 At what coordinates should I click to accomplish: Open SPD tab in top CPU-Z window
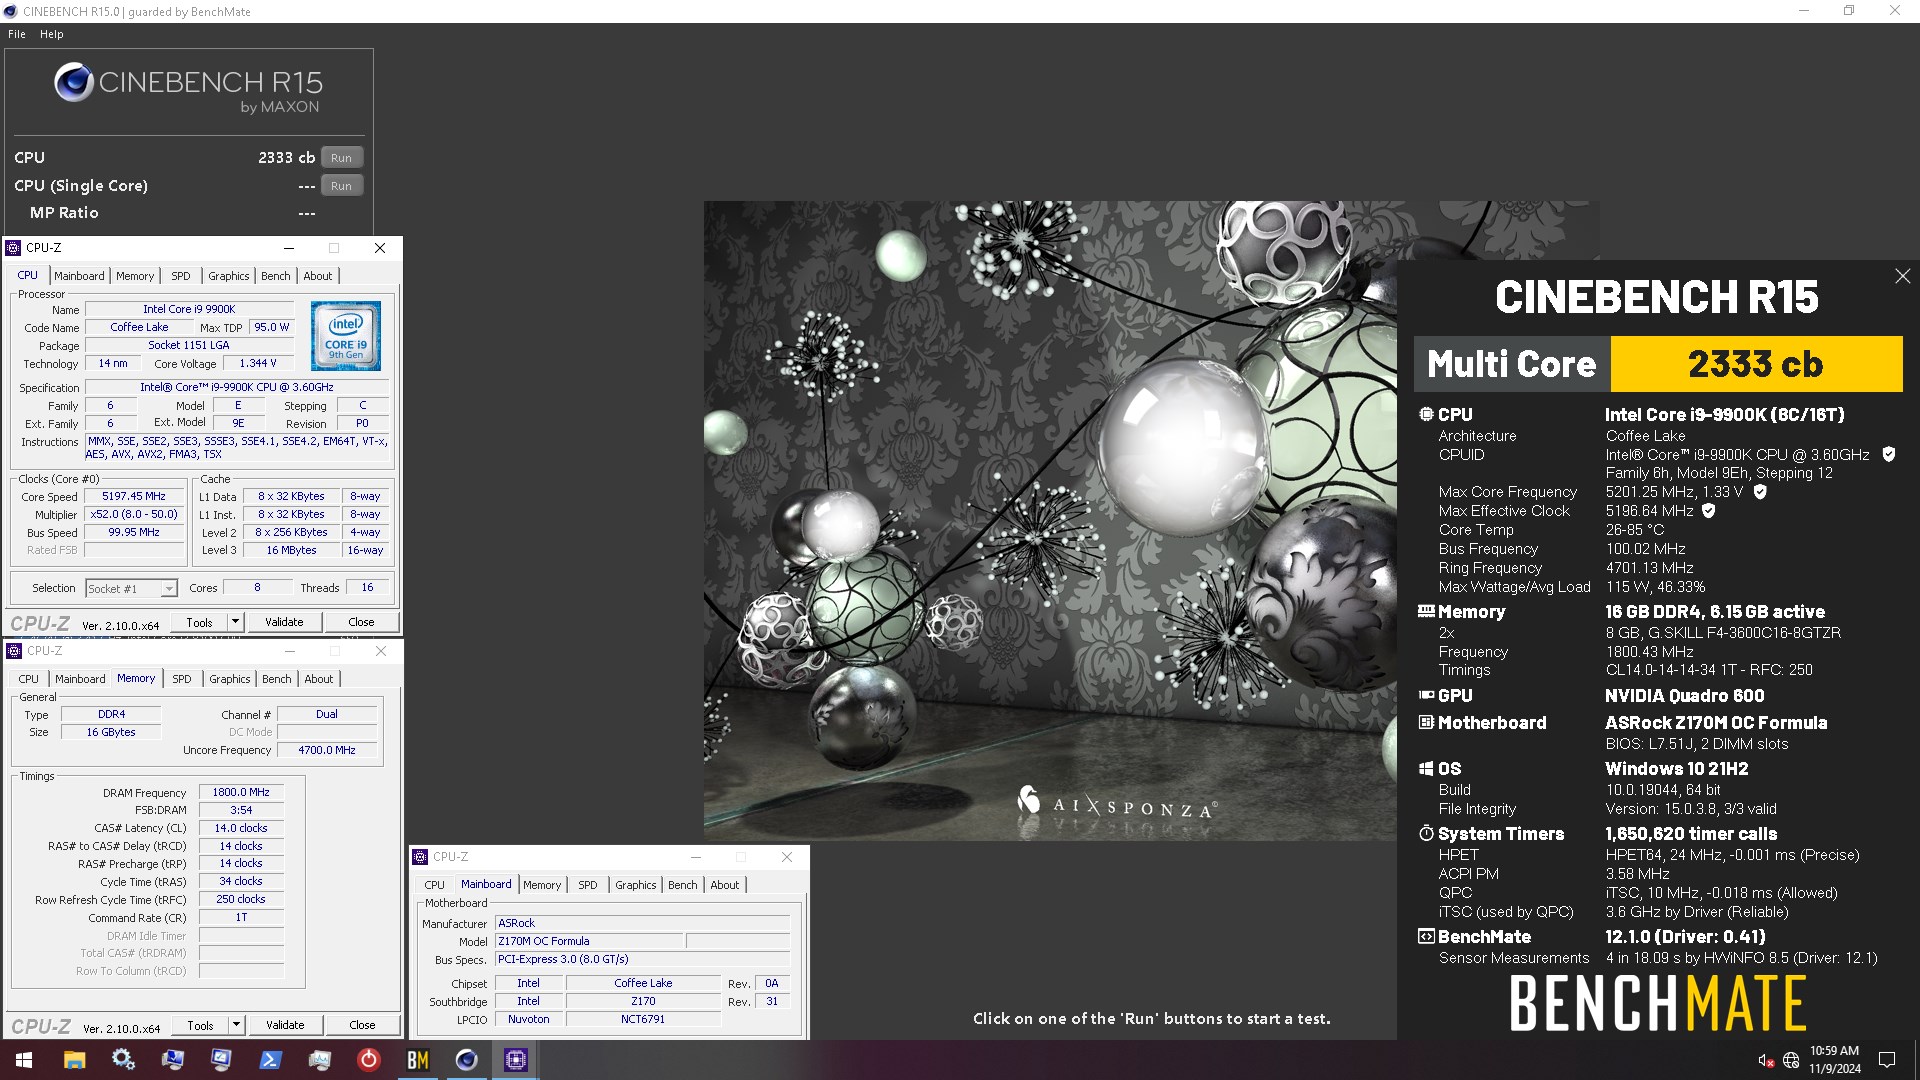click(180, 276)
